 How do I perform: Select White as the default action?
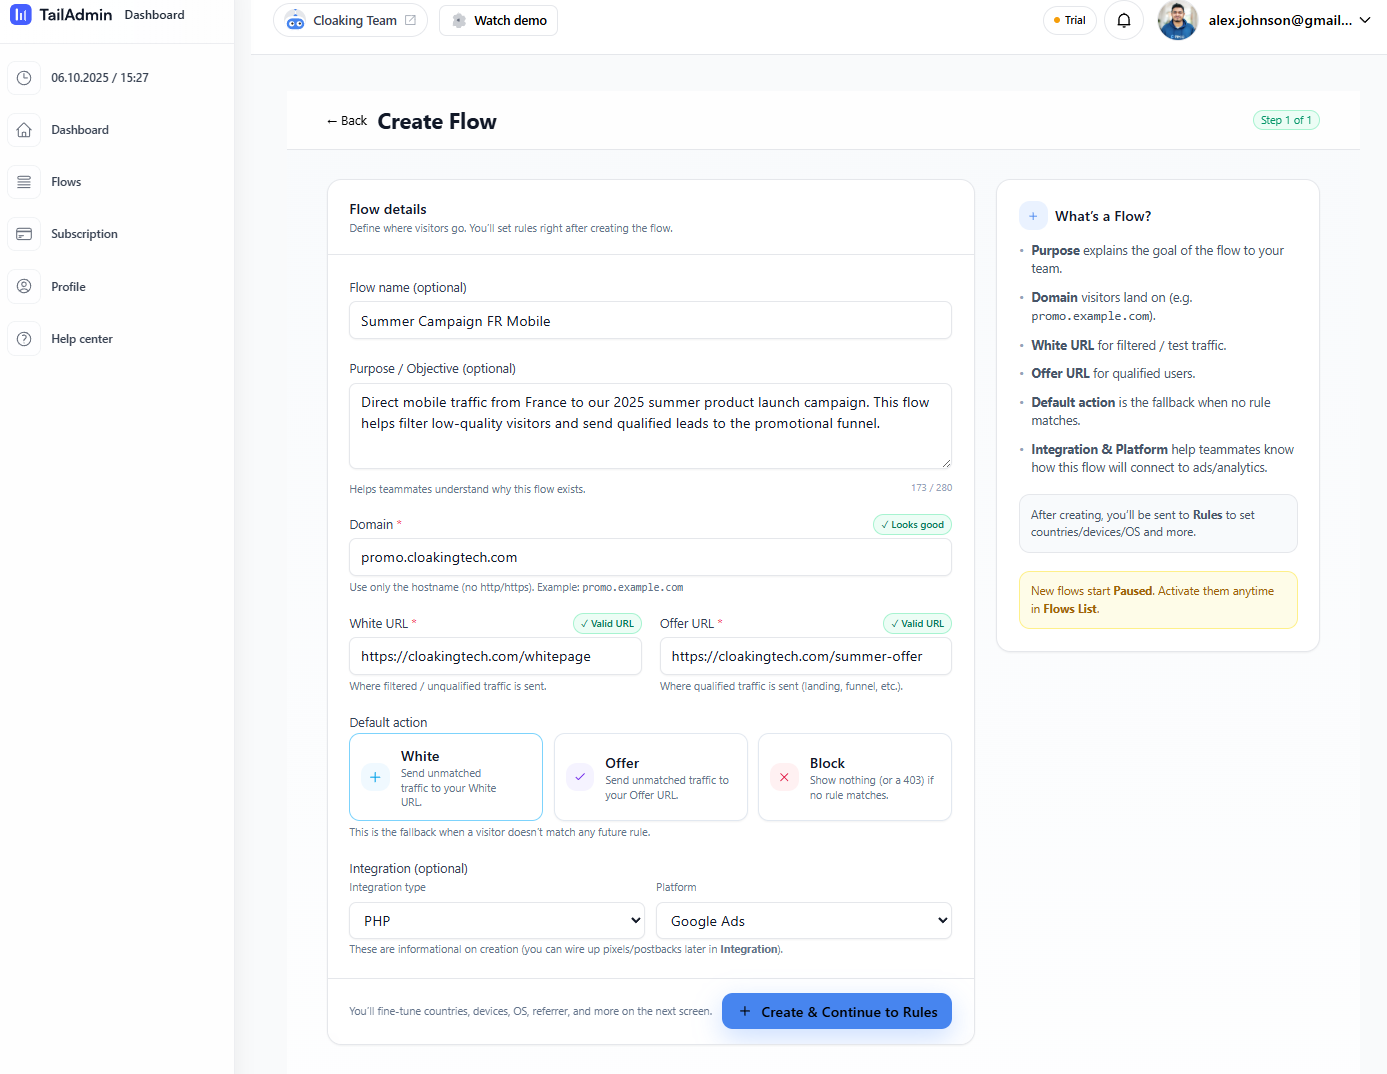445,777
